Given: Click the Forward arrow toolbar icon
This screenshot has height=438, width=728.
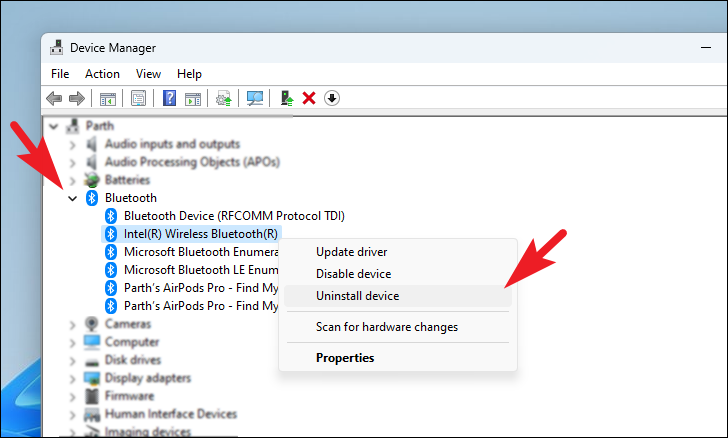Looking at the screenshot, I should pyautogui.click(x=77, y=98).
